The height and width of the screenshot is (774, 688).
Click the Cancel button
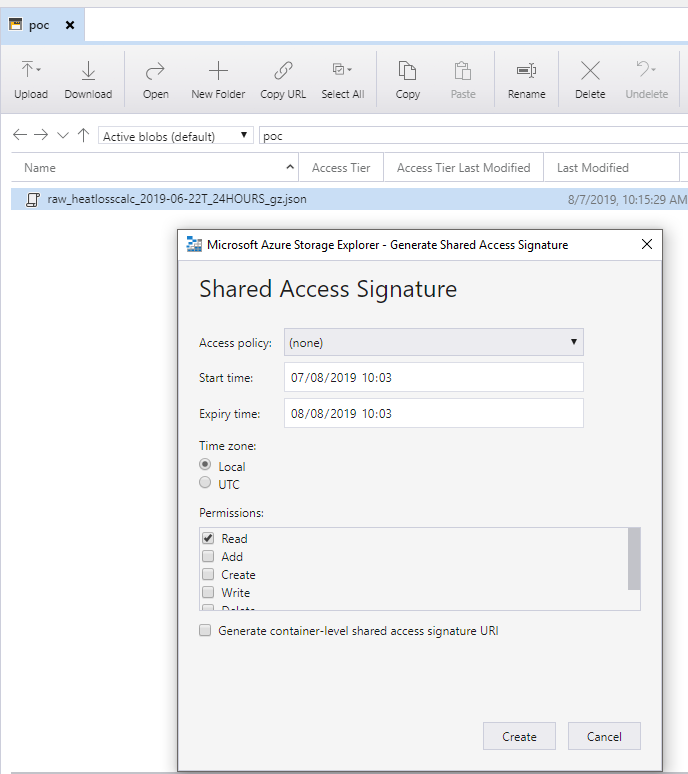point(604,736)
